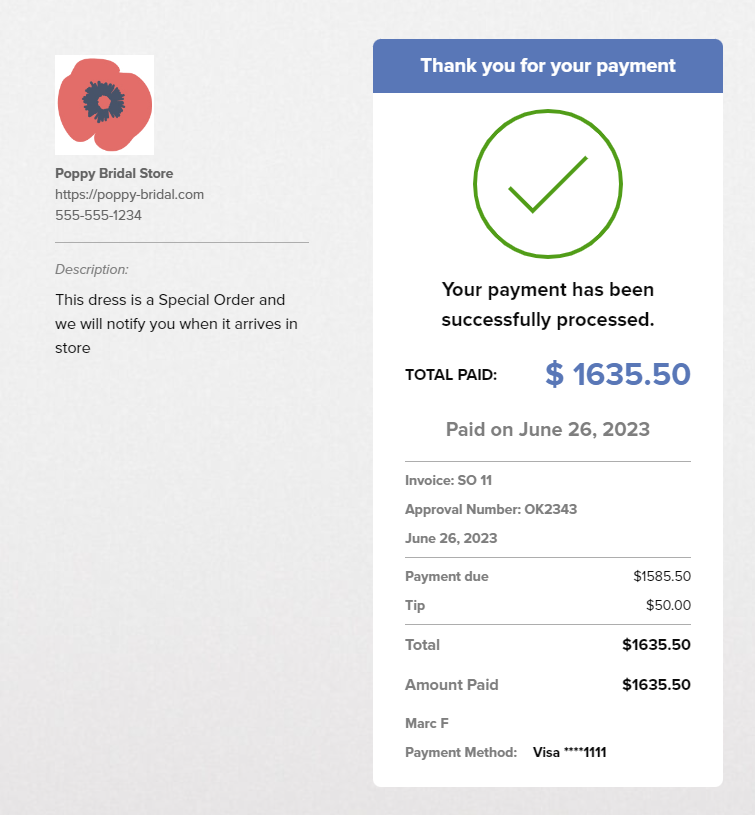Click the successfully processed confirmation message
The width and height of the screenshot is (755, 815).
(x=548, y=305)
